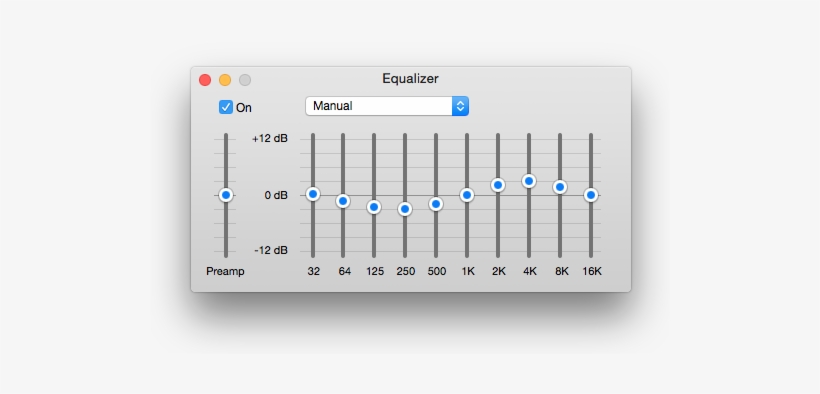Click the 125 Hz band slider knob
Image resolution: width=820 pixels, height=394 pixels.
point(373,207)
